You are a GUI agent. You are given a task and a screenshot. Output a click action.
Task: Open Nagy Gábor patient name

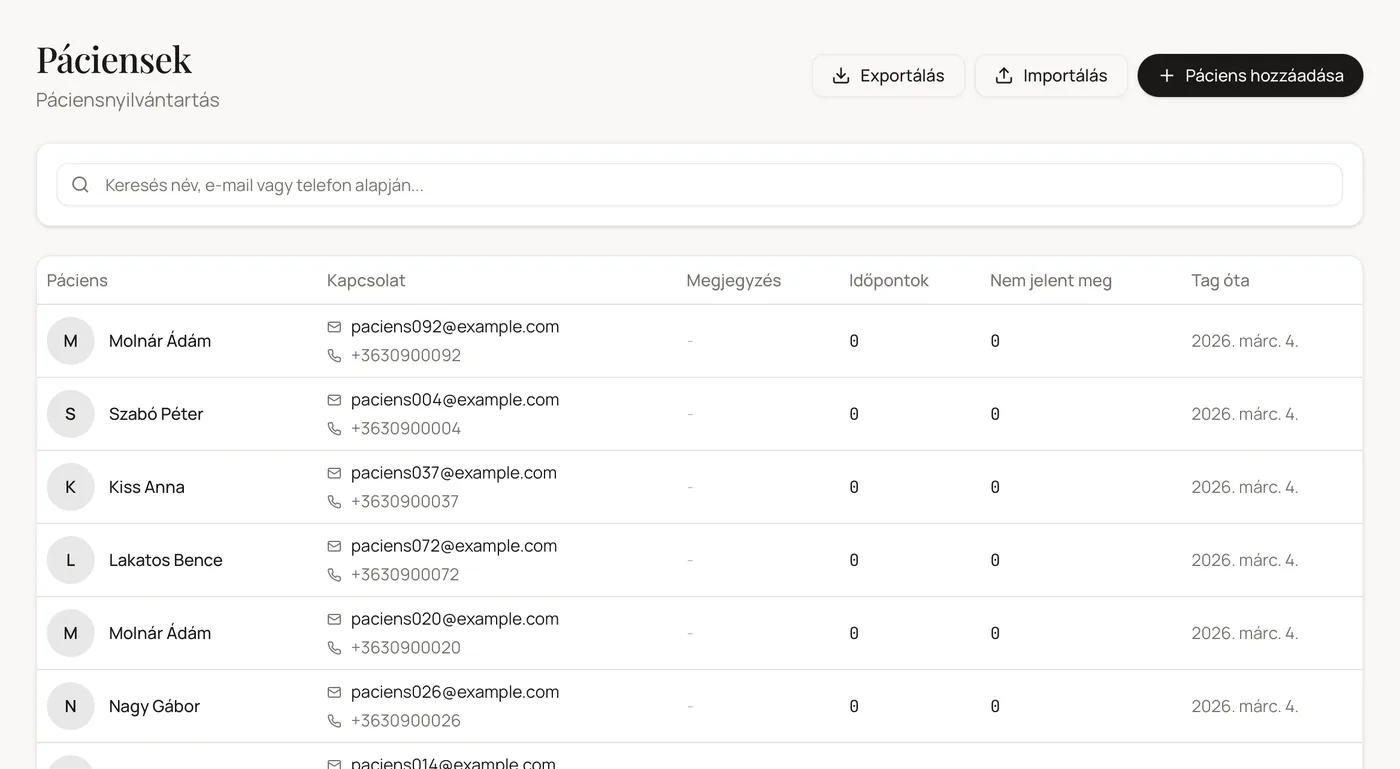154,706
